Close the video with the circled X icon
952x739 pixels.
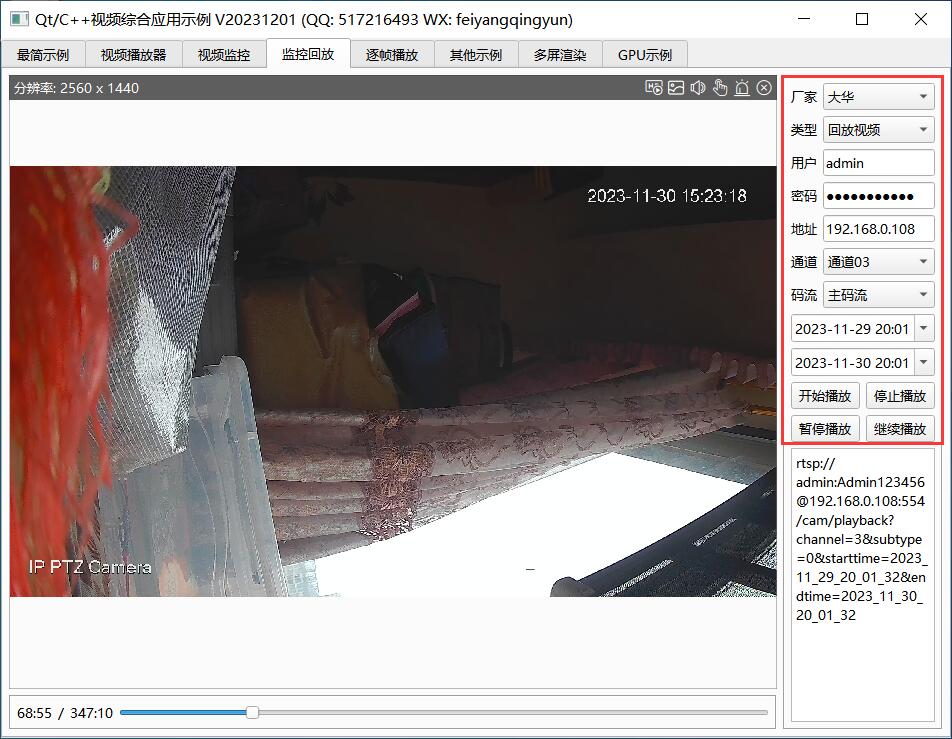764,88
